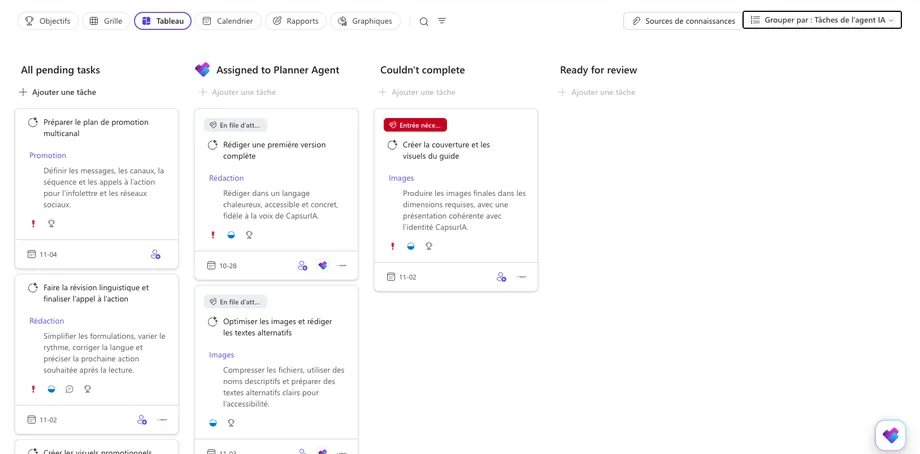Click goal icon on Rédiger une première version card
920x454 pixels.
click(x=249, y=235)
